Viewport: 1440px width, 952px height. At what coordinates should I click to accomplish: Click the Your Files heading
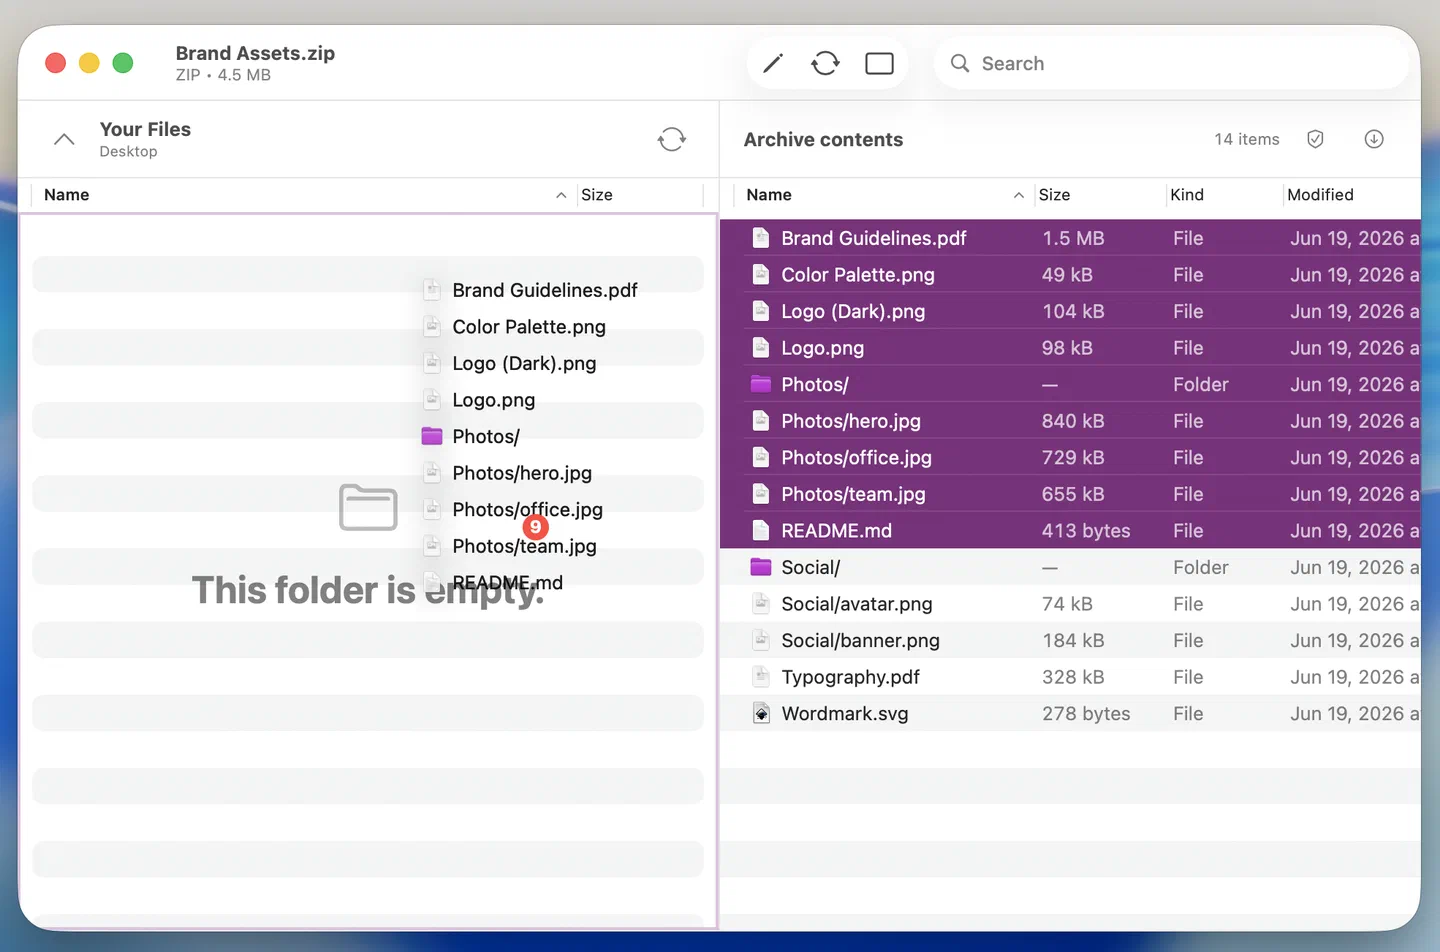pos(145,129)
